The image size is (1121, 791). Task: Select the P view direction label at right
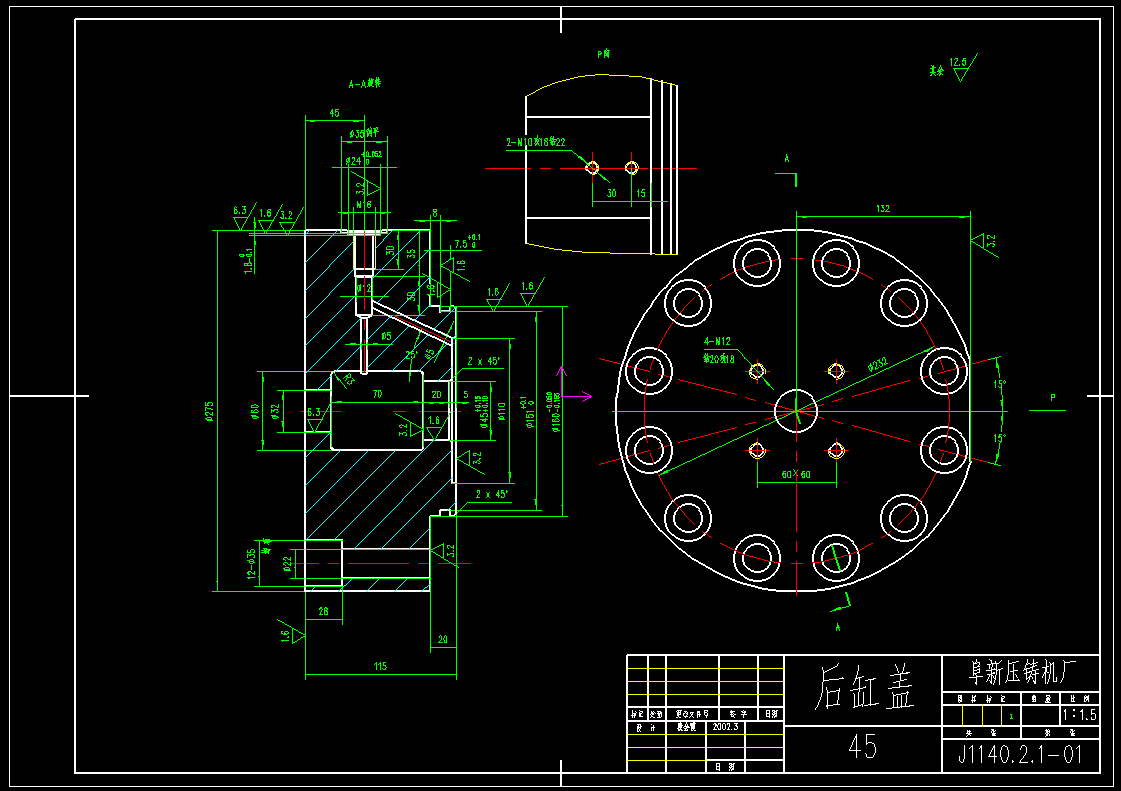tap(1052, 398)
